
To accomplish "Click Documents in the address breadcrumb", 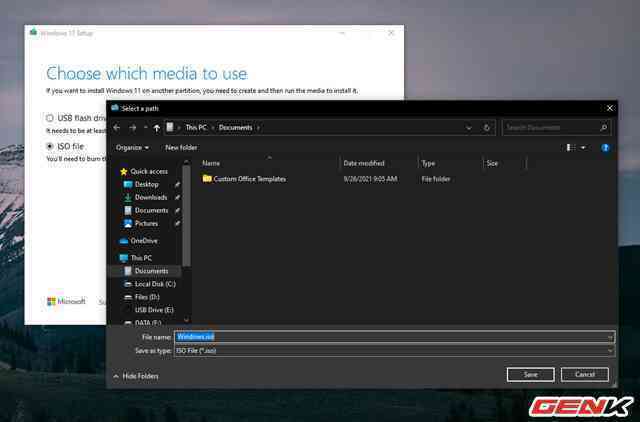I will coord(236,128).
